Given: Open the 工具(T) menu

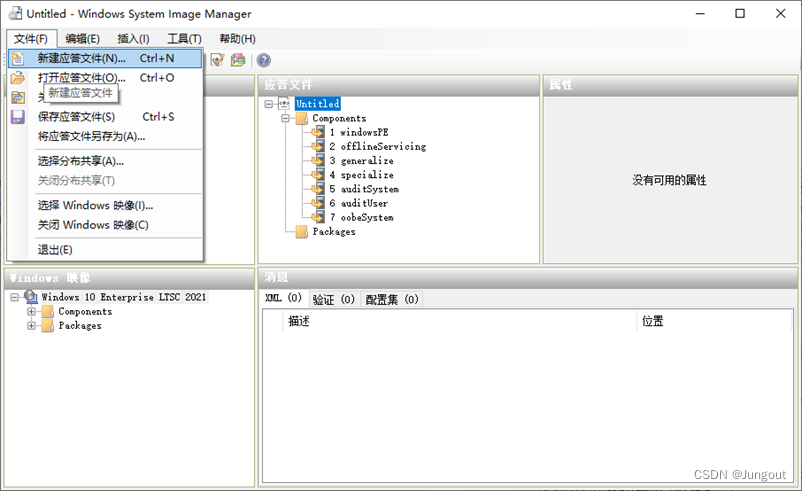Looking at the screenshot, I should [x=184, y=39].
